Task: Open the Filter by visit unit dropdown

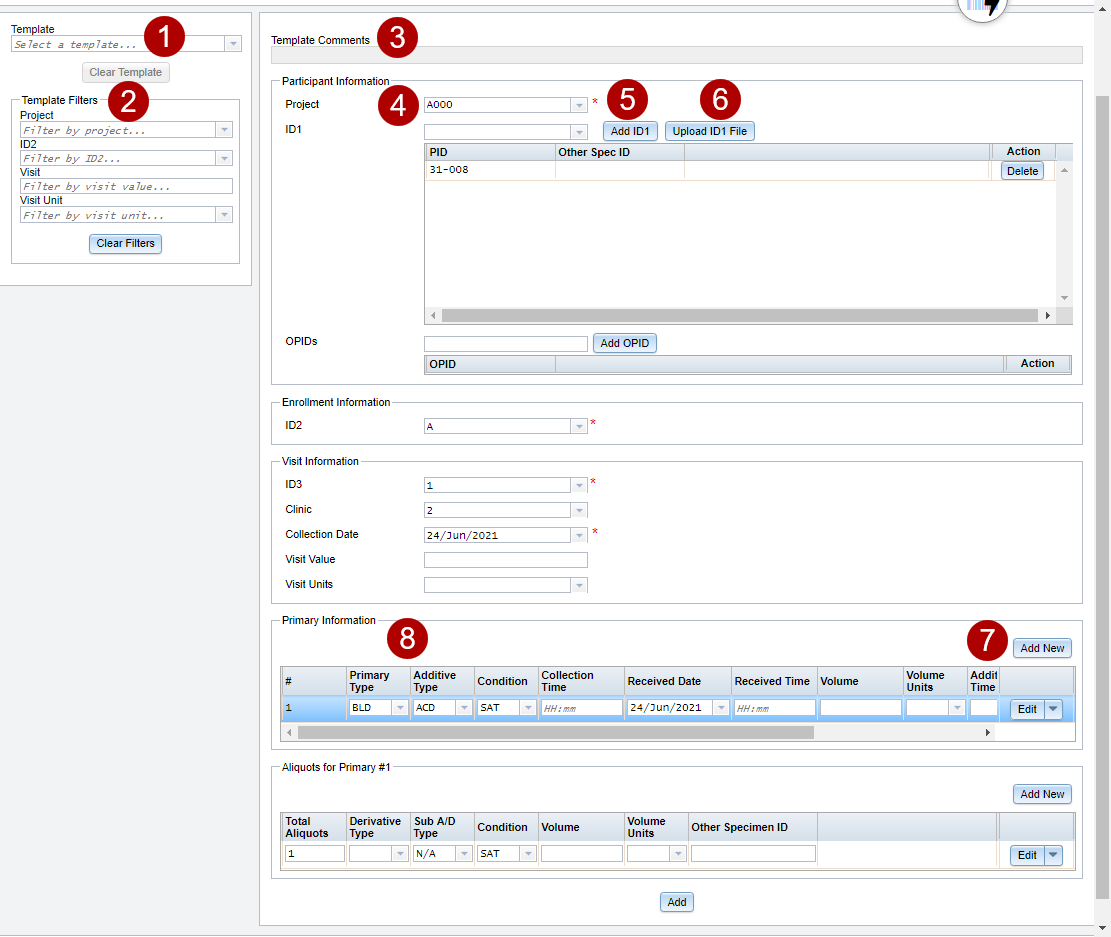Action: point(224,215)
